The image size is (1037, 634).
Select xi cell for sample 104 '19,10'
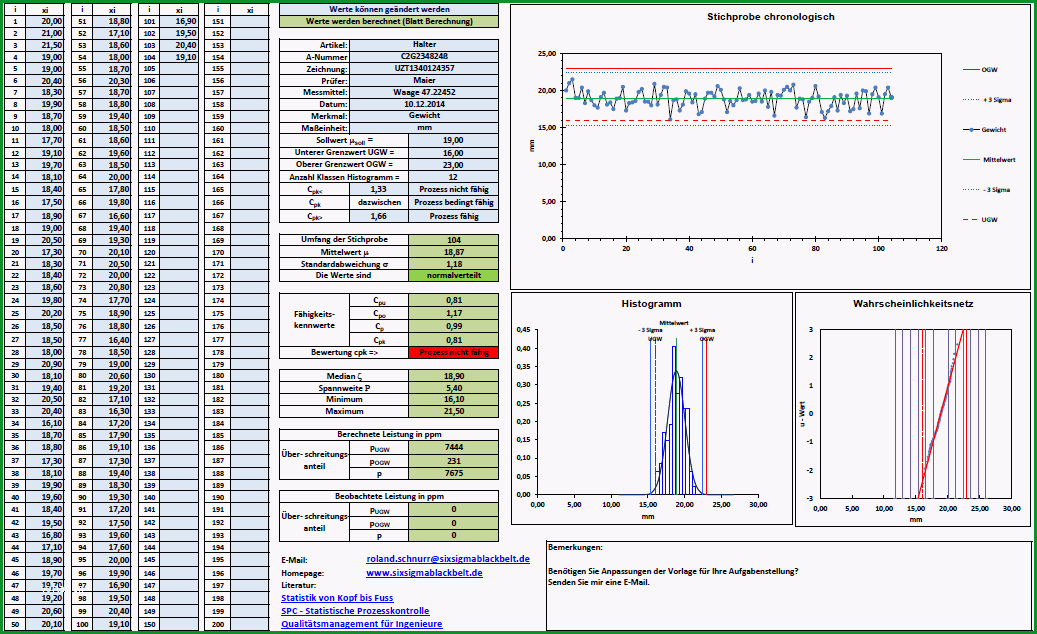(179, 57)
